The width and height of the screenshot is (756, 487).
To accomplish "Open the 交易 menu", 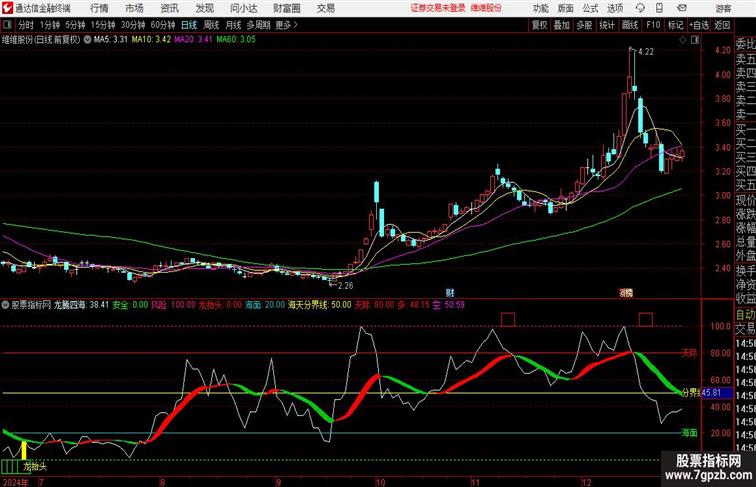I will click(x=325, y=8).
